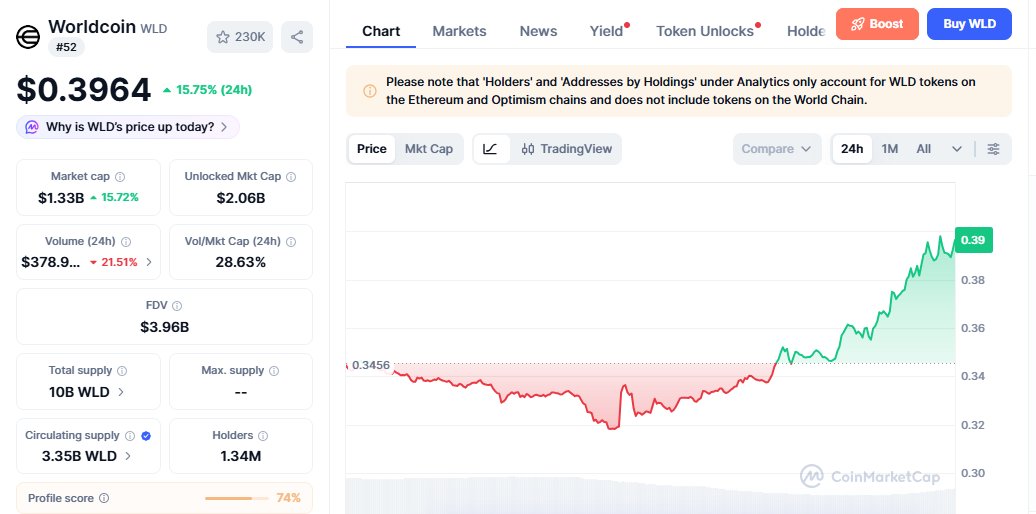Open Vol/Mkt Cap (24h) info icon
The width and height of the screenshot is (1036, 514).
(x=291, y=242)
